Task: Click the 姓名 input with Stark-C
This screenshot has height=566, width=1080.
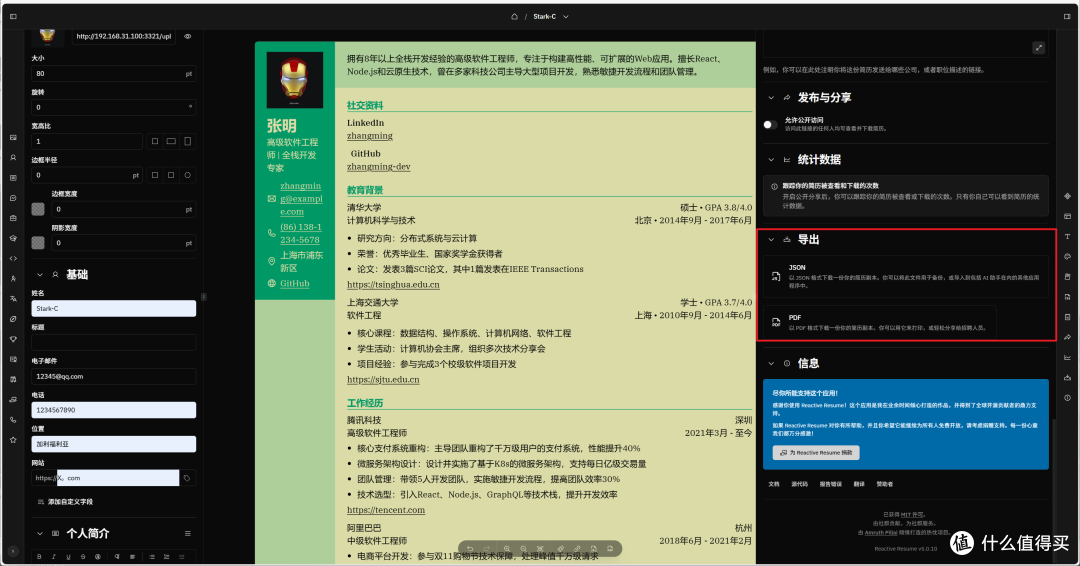Action: [x=114, y=308]
